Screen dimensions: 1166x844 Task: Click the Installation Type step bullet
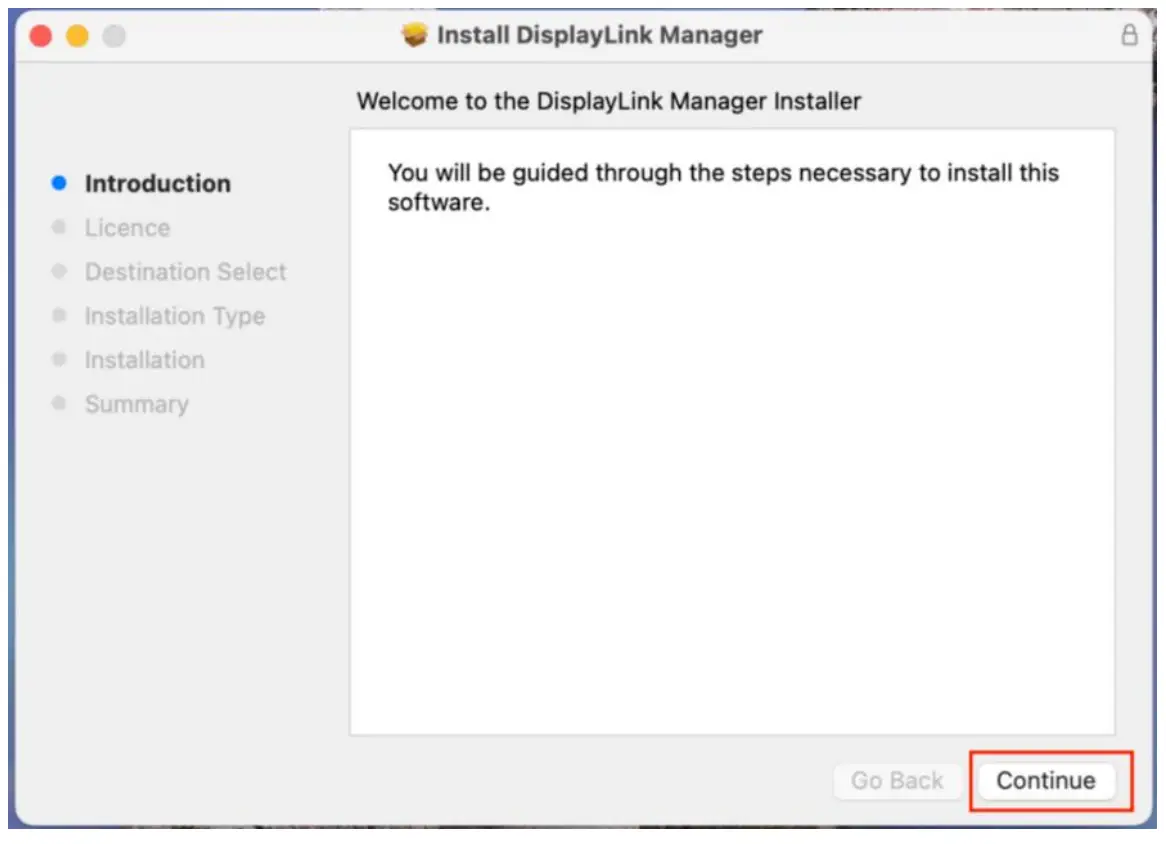56,316
